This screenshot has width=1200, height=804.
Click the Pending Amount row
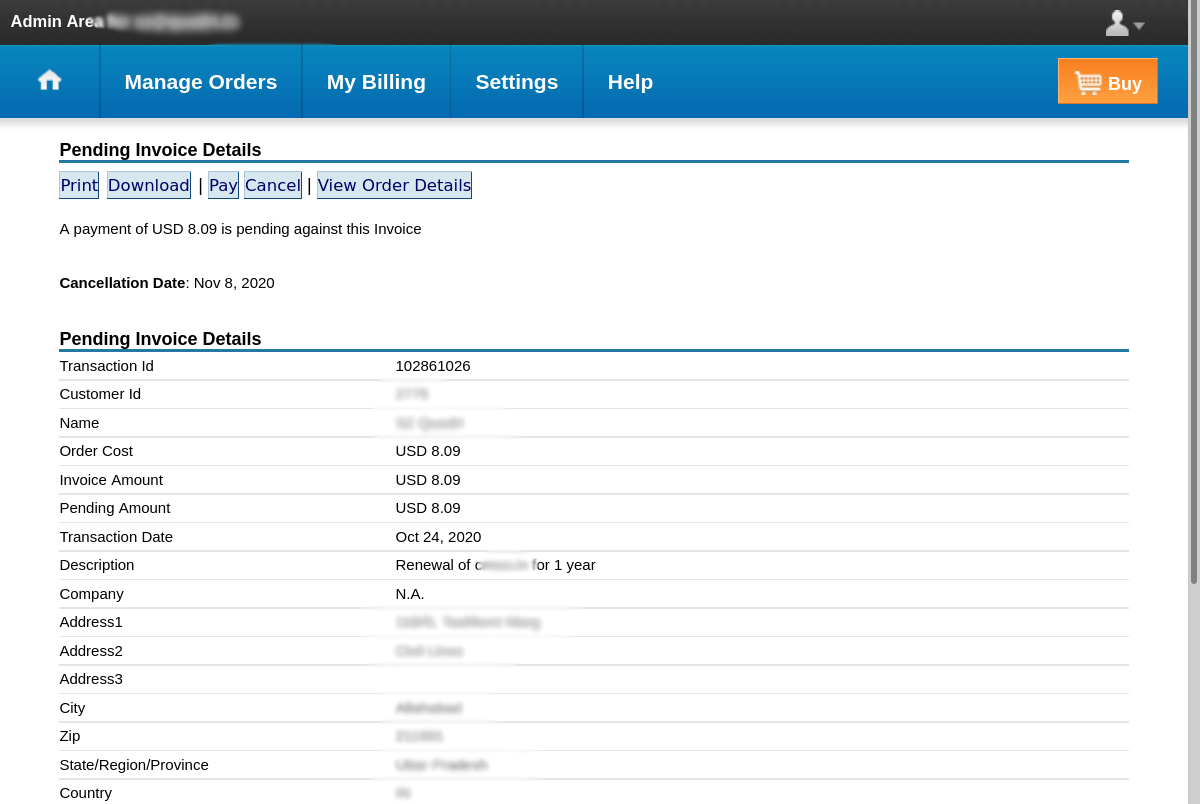428,508
